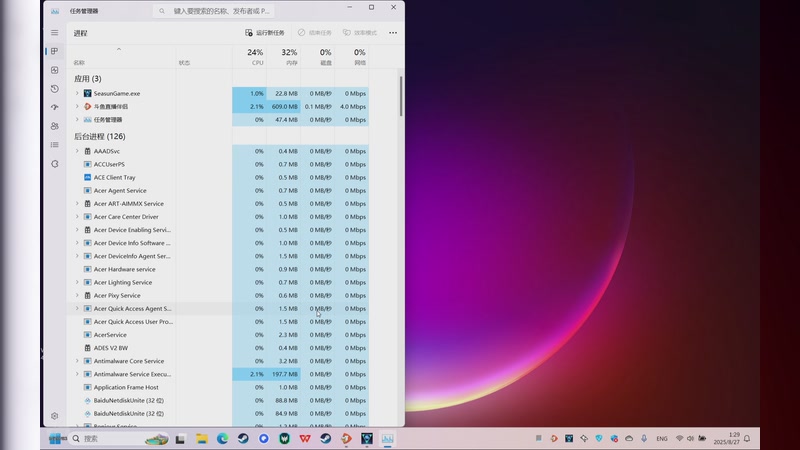Open the Users page in the sidebar
800x450 pixels.
pyautogui.click(x=55, y=126)
